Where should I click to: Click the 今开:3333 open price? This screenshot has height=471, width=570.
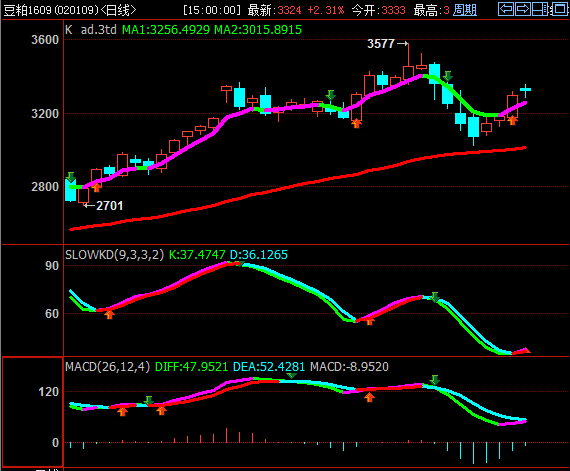pyautogui.click(x=378, y=10)
